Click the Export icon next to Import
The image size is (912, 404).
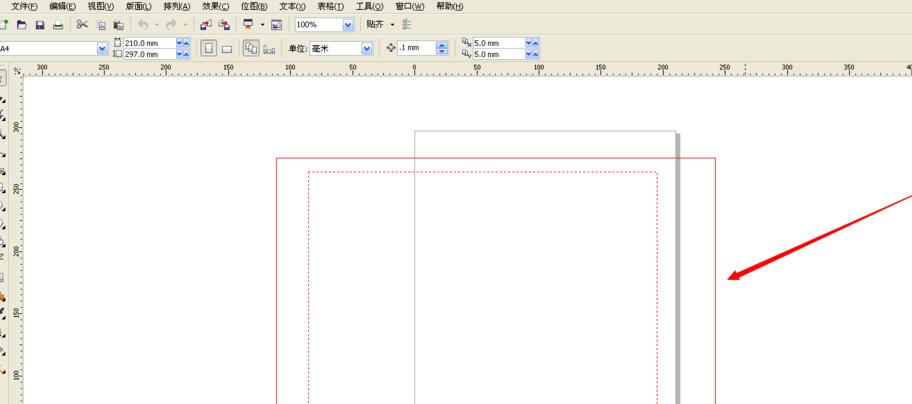click(x=223, y=24)
